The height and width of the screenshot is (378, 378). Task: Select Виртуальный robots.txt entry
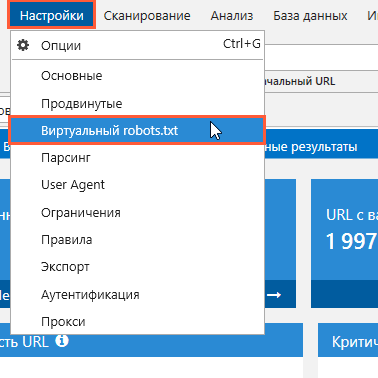(137, 130)
